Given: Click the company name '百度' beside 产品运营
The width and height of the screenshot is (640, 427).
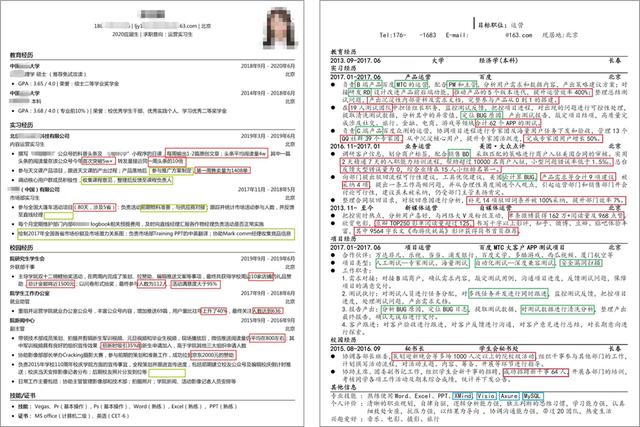Looking at the screenshot, I should pos(485,77).
